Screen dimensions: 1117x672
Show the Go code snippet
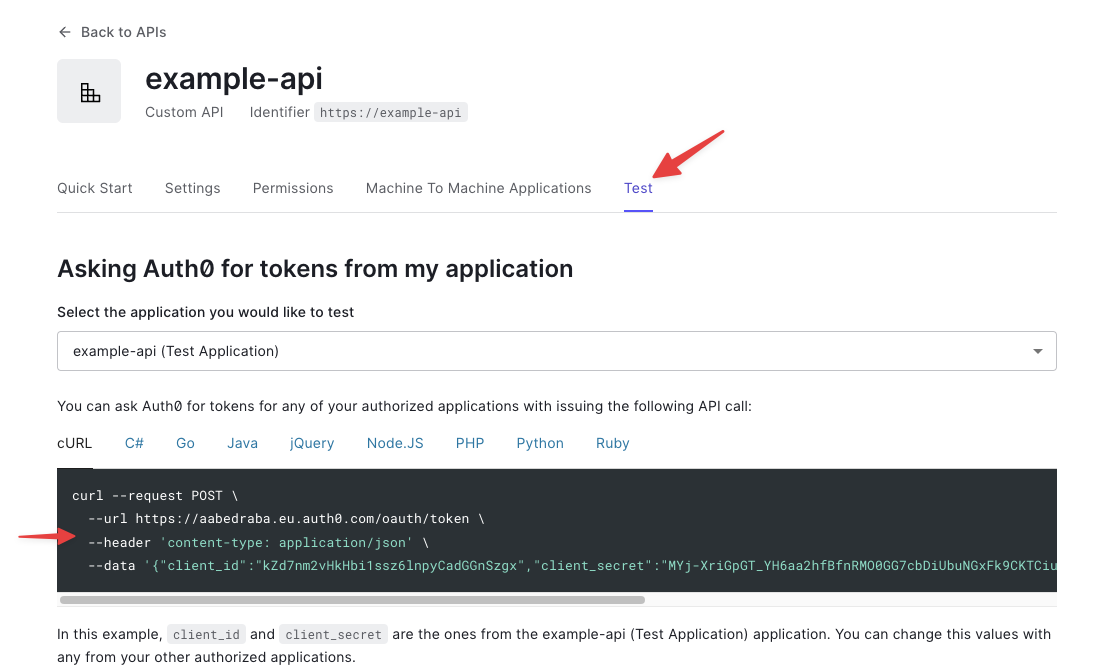[185, 443]
